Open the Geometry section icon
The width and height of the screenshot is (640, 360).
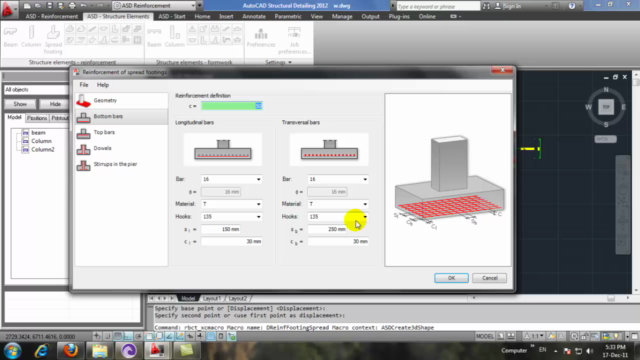83,100
